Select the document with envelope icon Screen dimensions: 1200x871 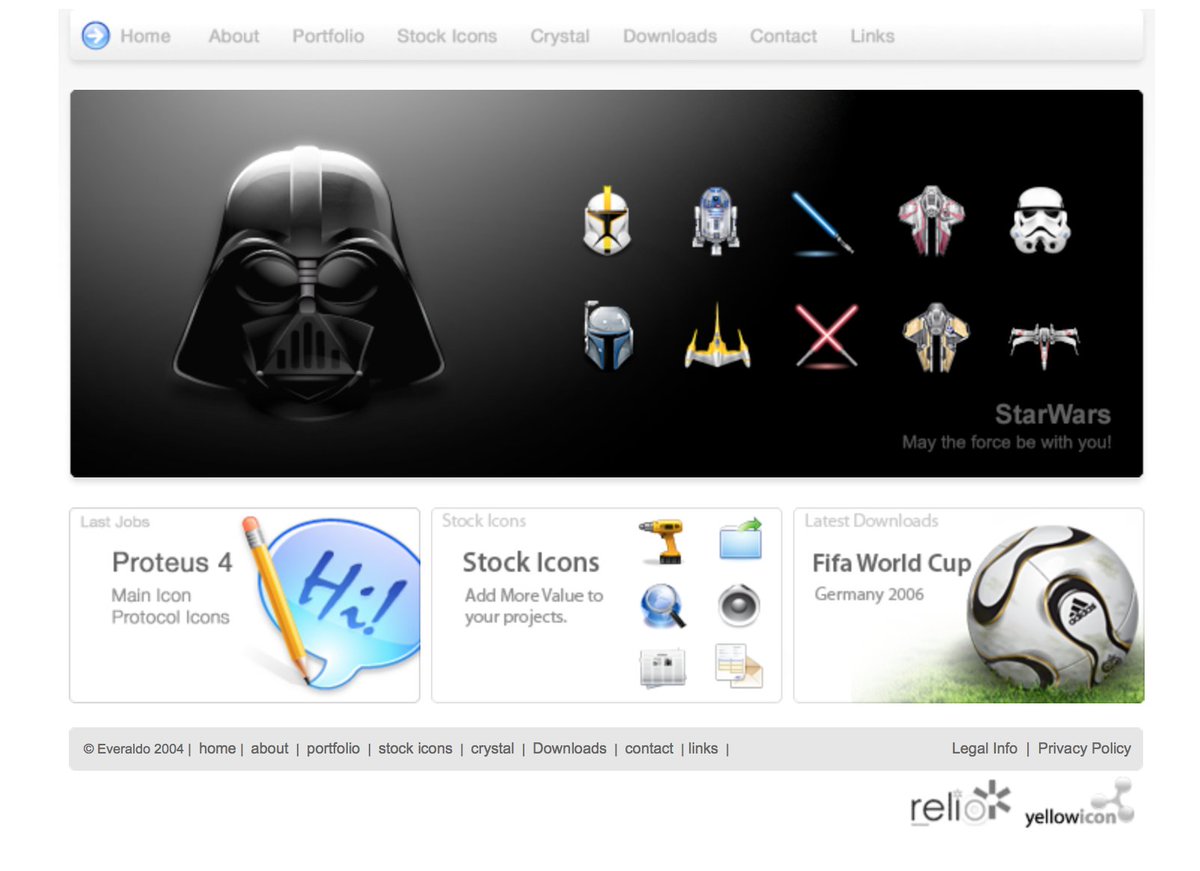coord(739,666)
